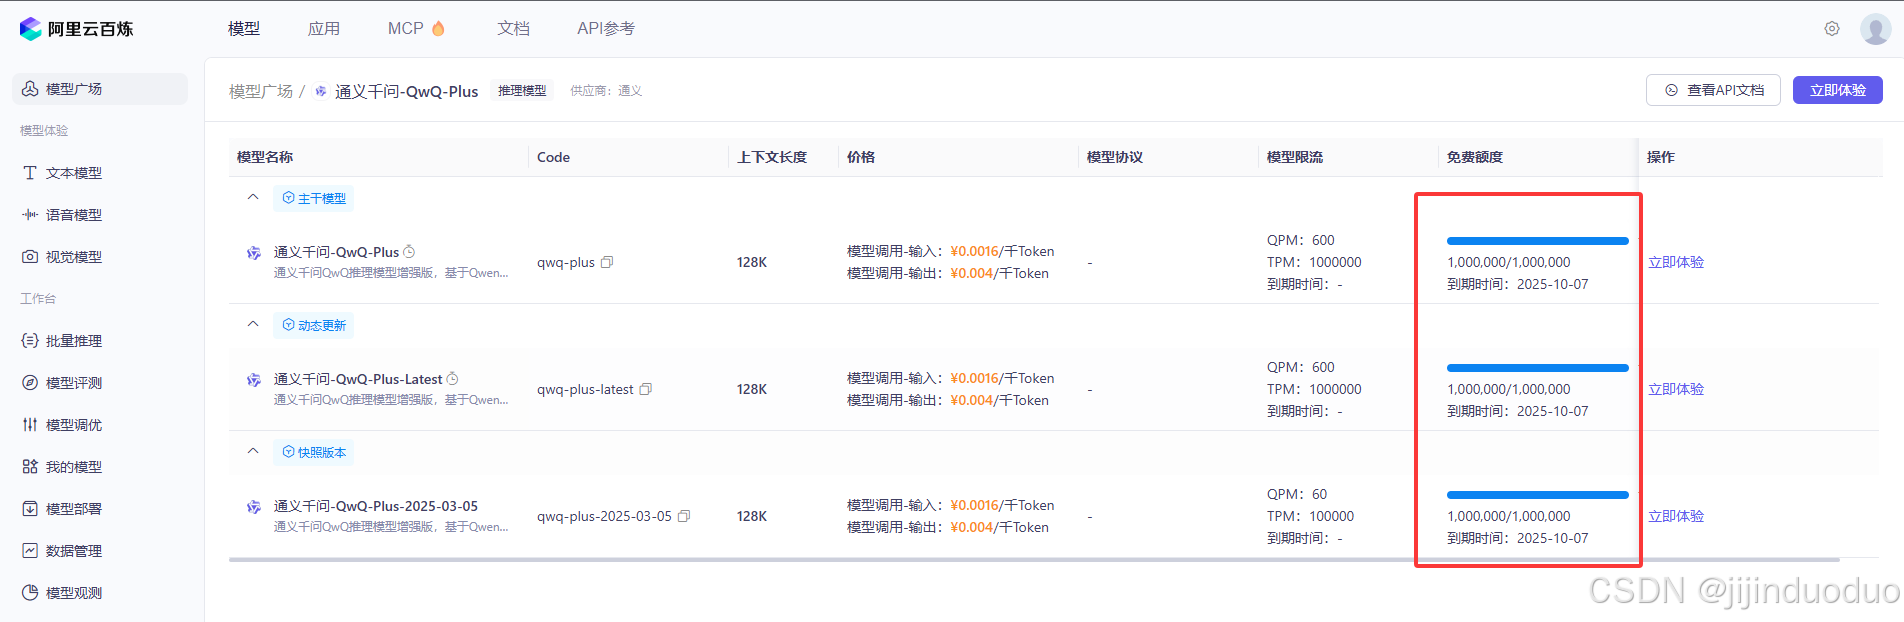1904x622 pixels.
Task: Click the blue 立即体验 header button
Action: tap(1838, 90)
